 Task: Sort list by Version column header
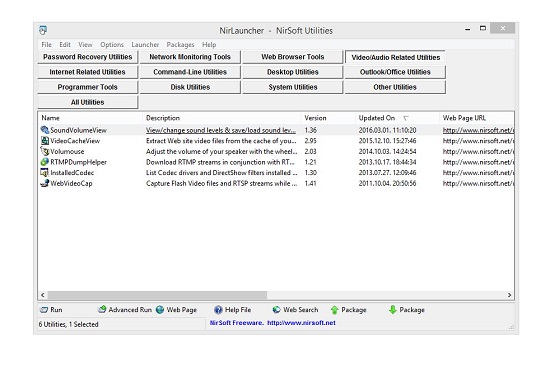[328, 118]
